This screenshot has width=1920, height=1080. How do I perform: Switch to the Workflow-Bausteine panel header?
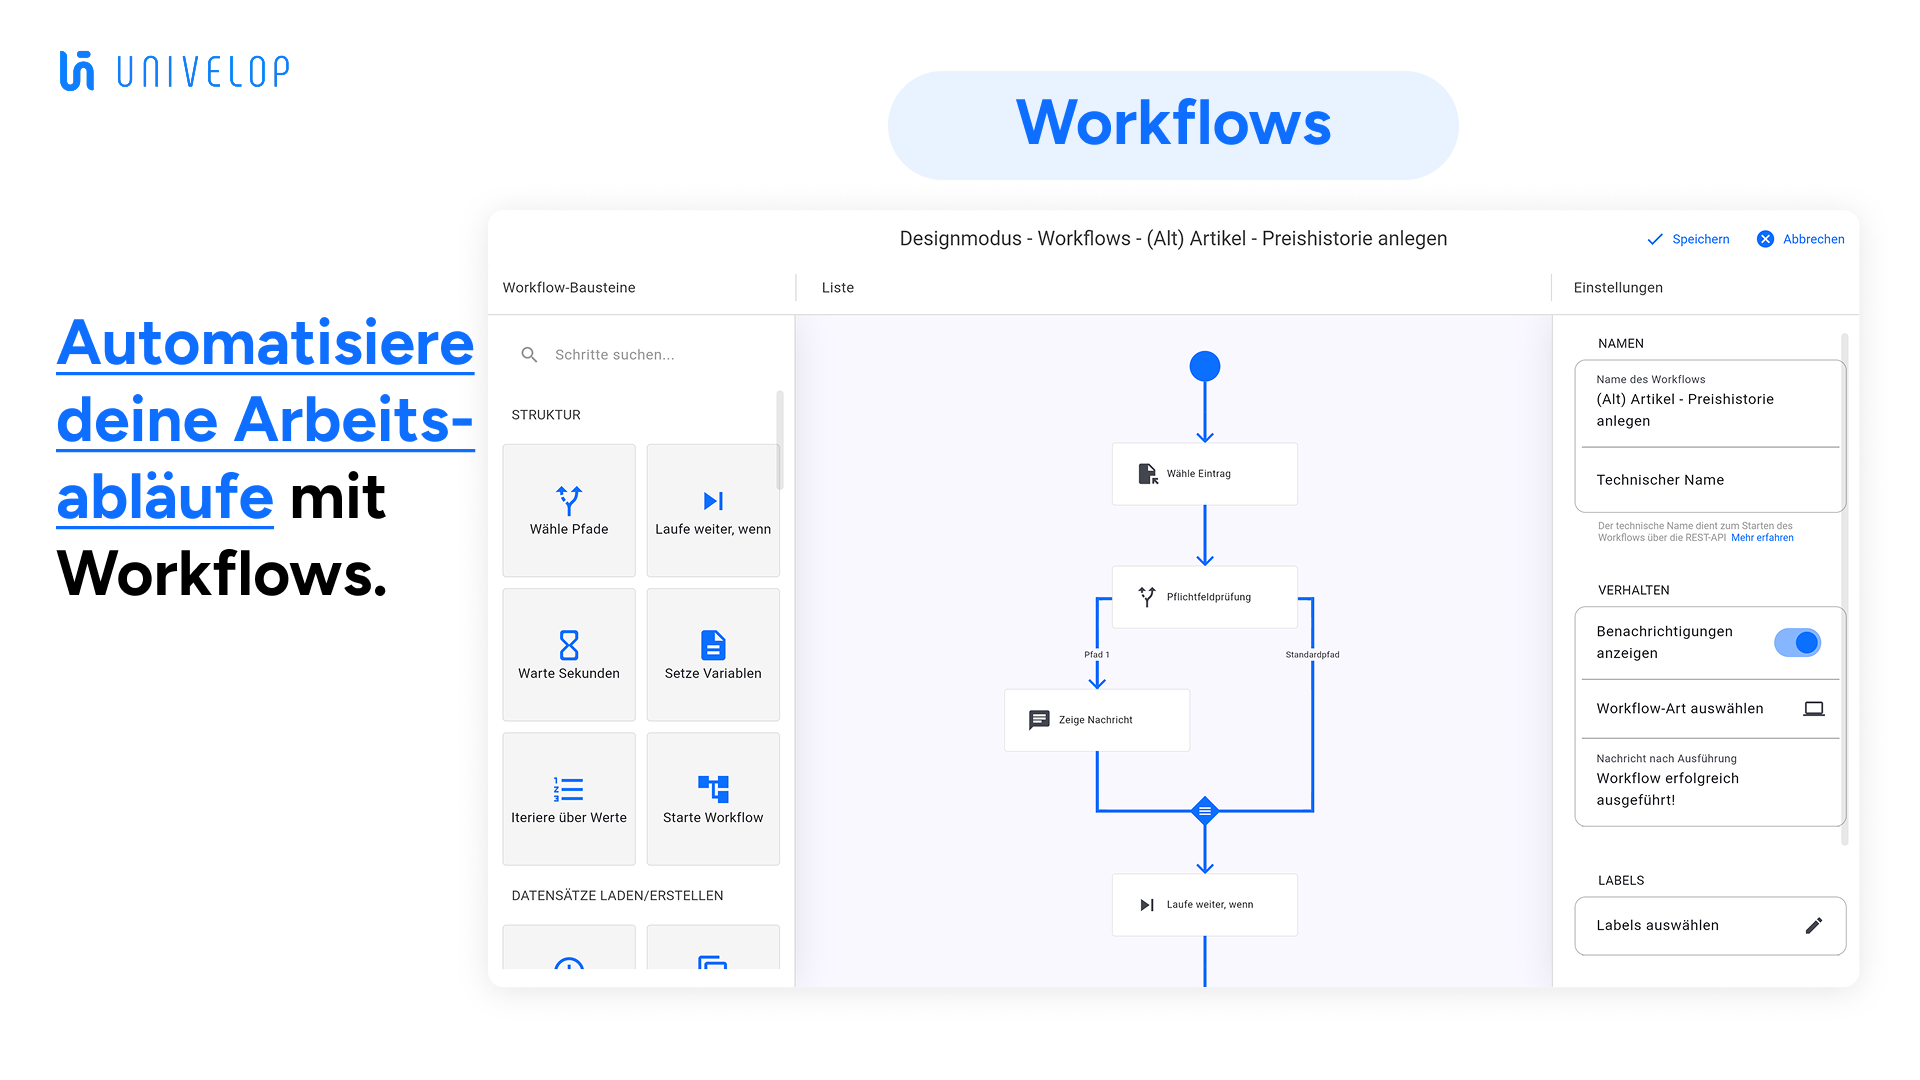pos(569,287)
